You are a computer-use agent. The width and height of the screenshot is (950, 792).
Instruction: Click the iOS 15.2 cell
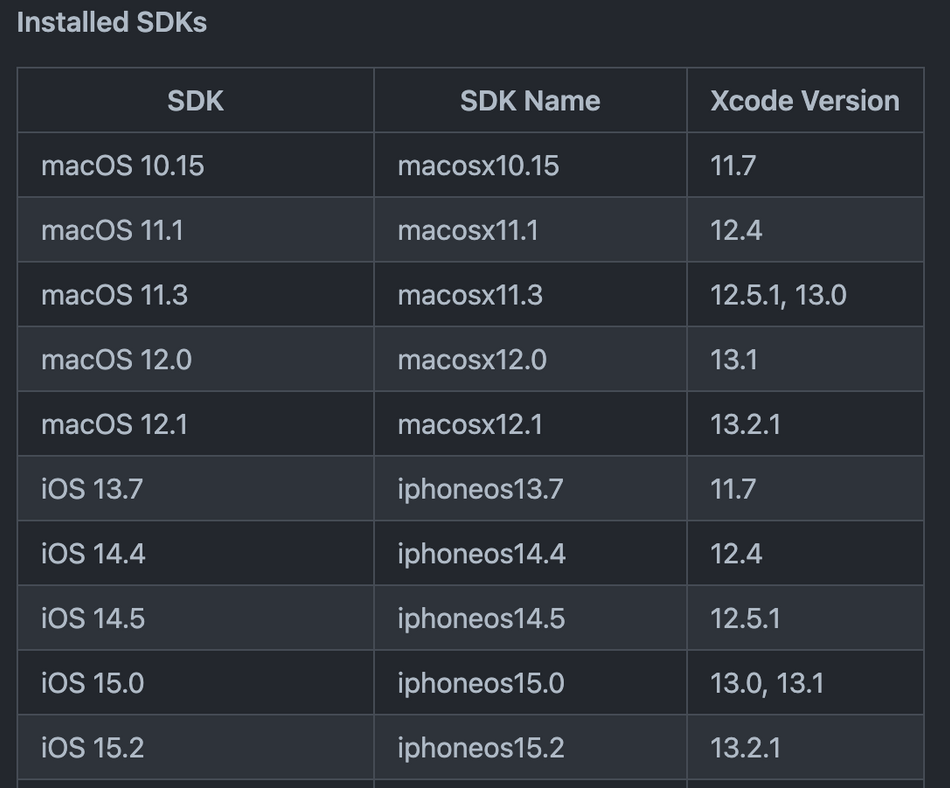(x=196, y=748)
